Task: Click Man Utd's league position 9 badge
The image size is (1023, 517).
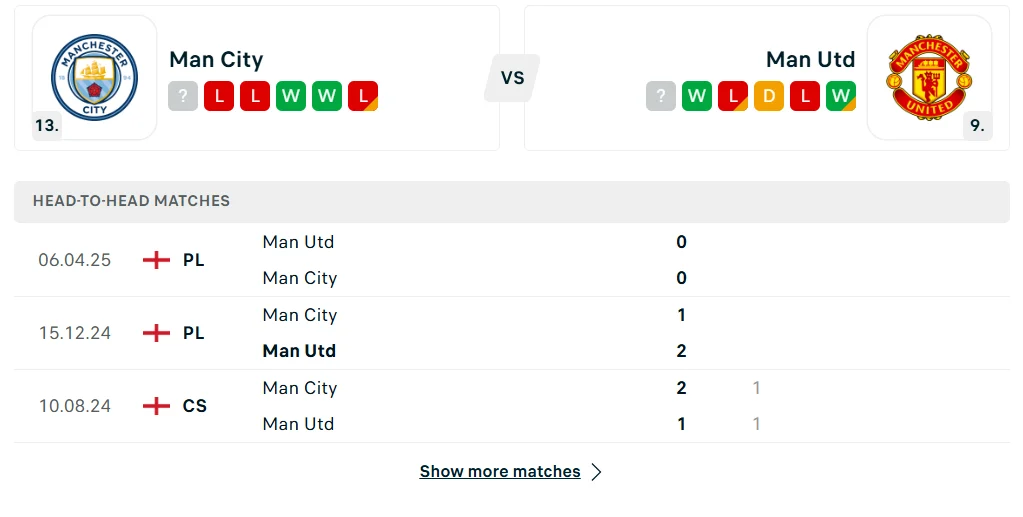Action: tap(977, 126)
